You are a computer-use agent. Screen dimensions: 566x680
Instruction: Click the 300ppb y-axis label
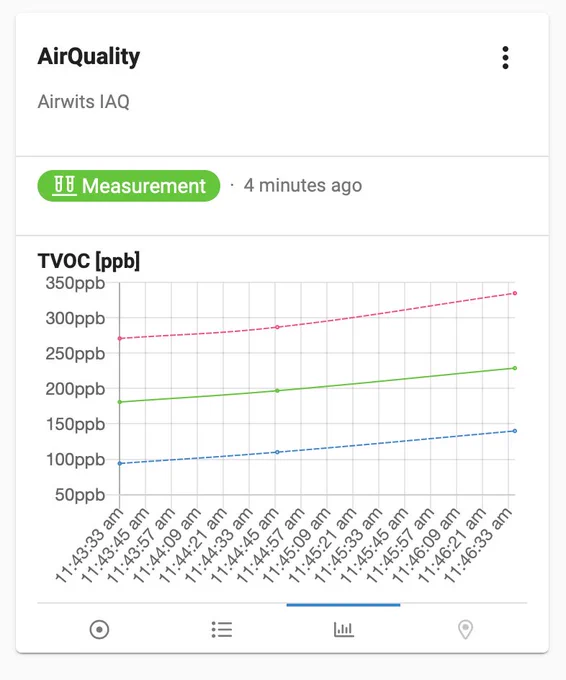pos(75,319)
